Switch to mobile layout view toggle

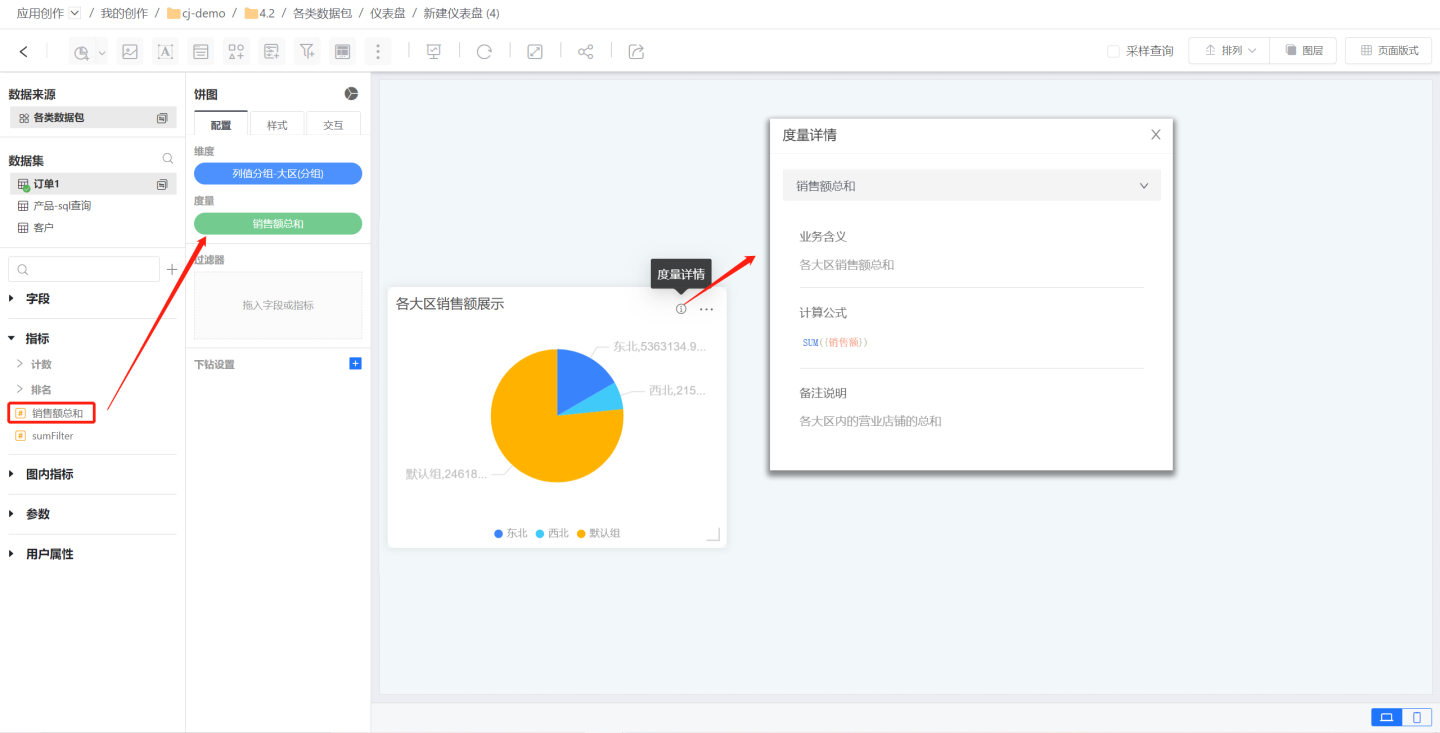tap(1417, 717)
